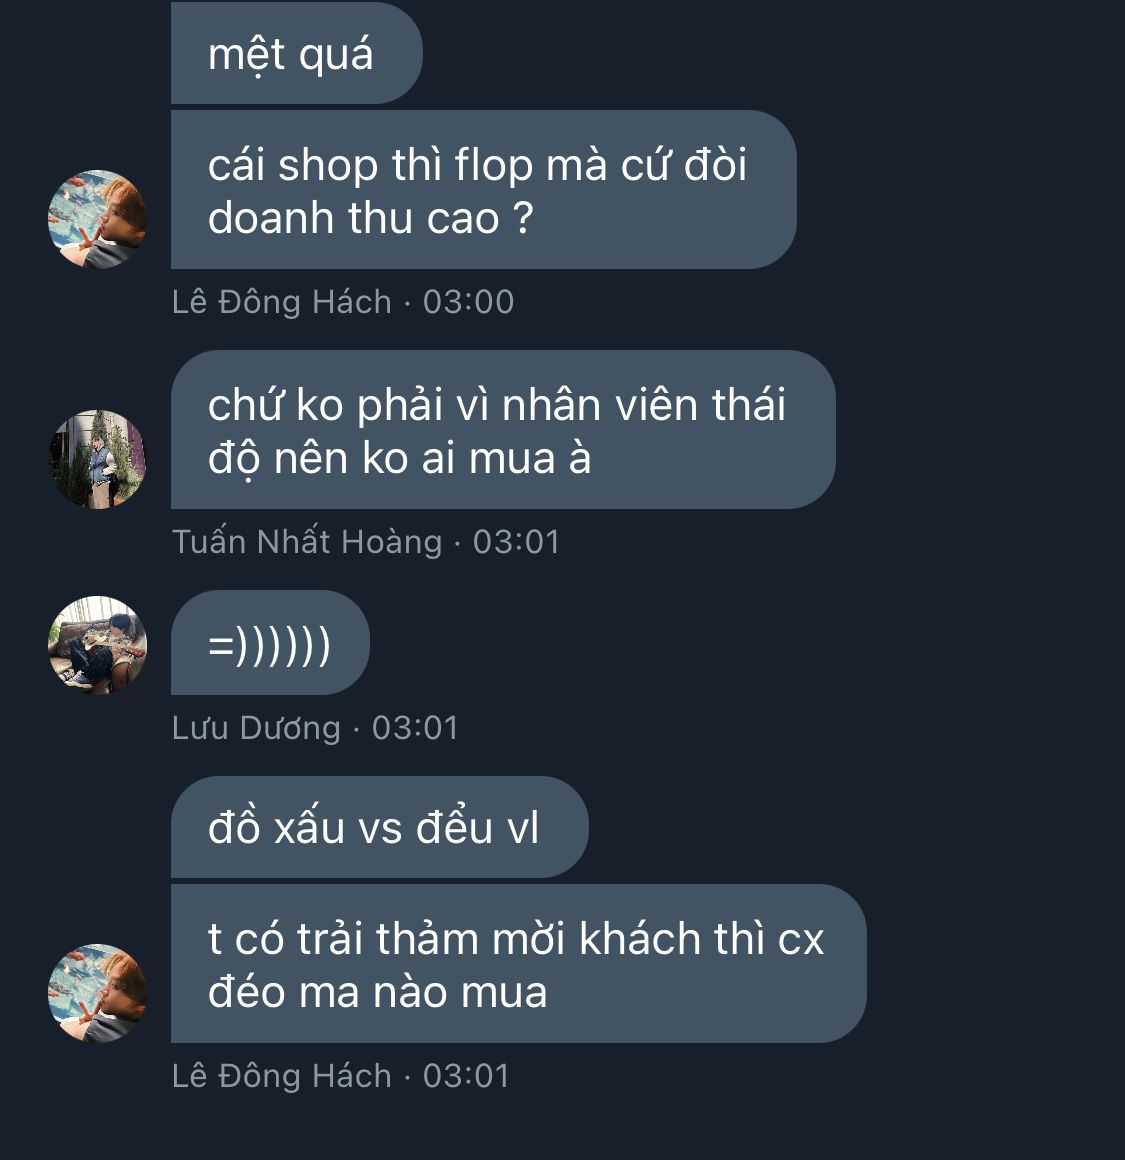Tap the 'đồ xấu vs đểu vl' message
1125x1160 pixels.
[x=379, y=827]
